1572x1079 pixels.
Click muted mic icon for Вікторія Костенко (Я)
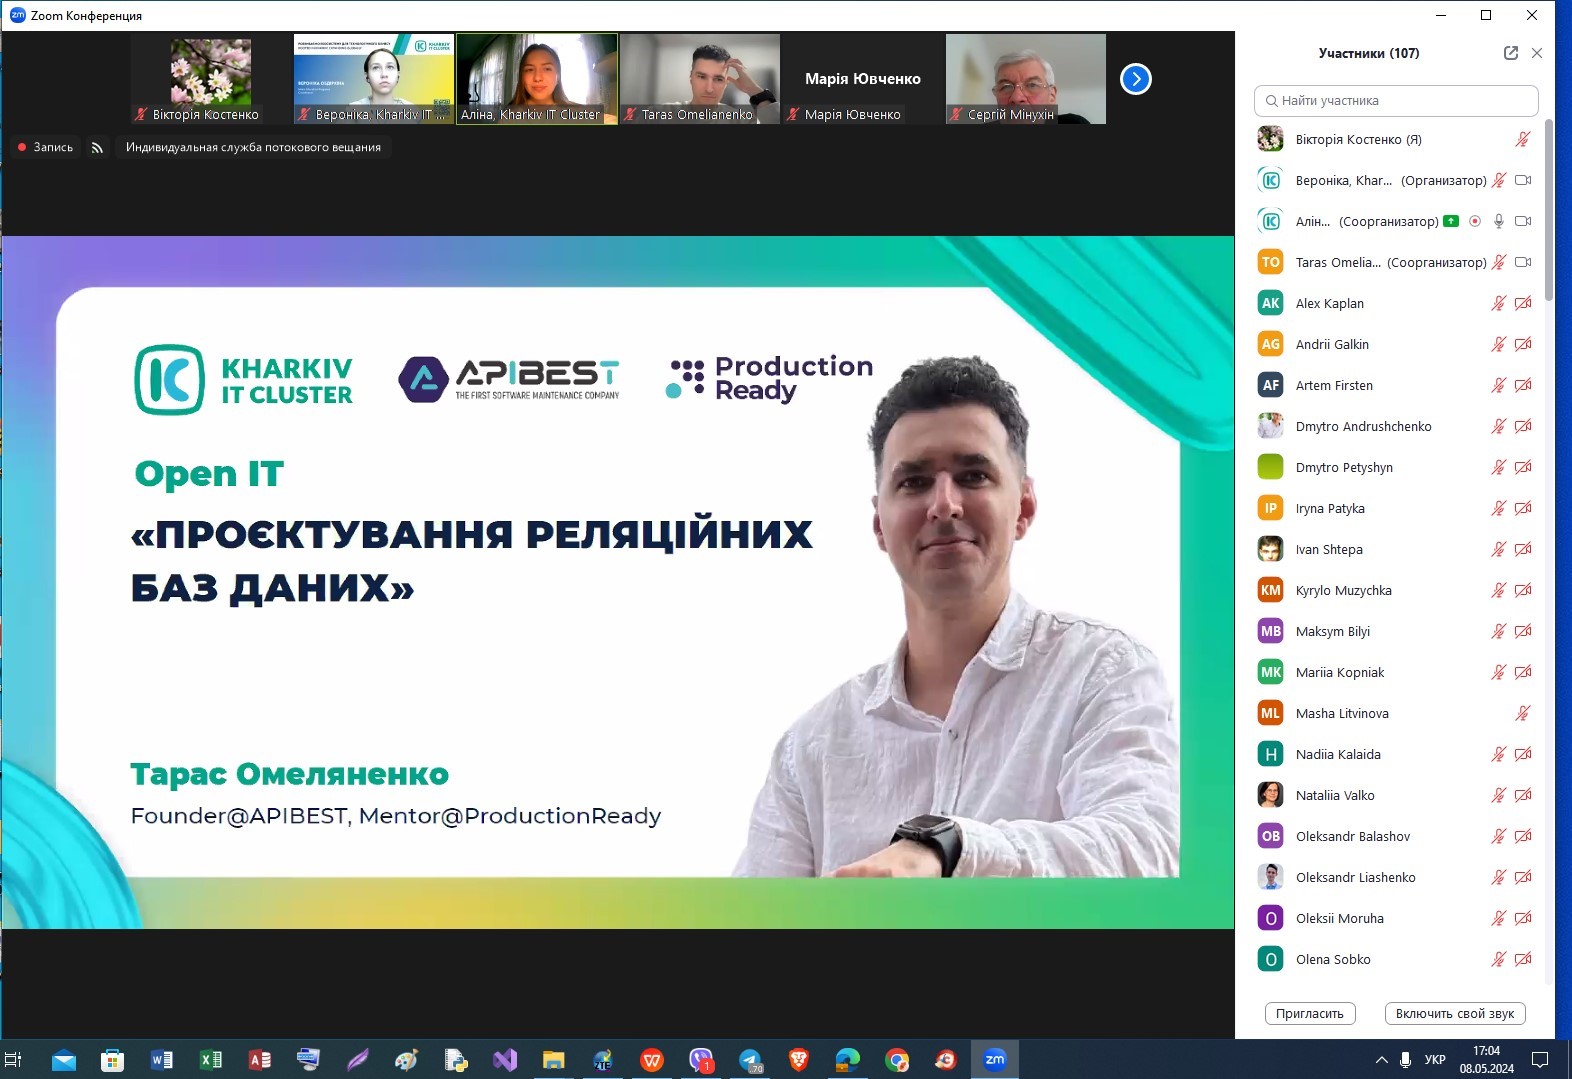(x=1523, y=139)
